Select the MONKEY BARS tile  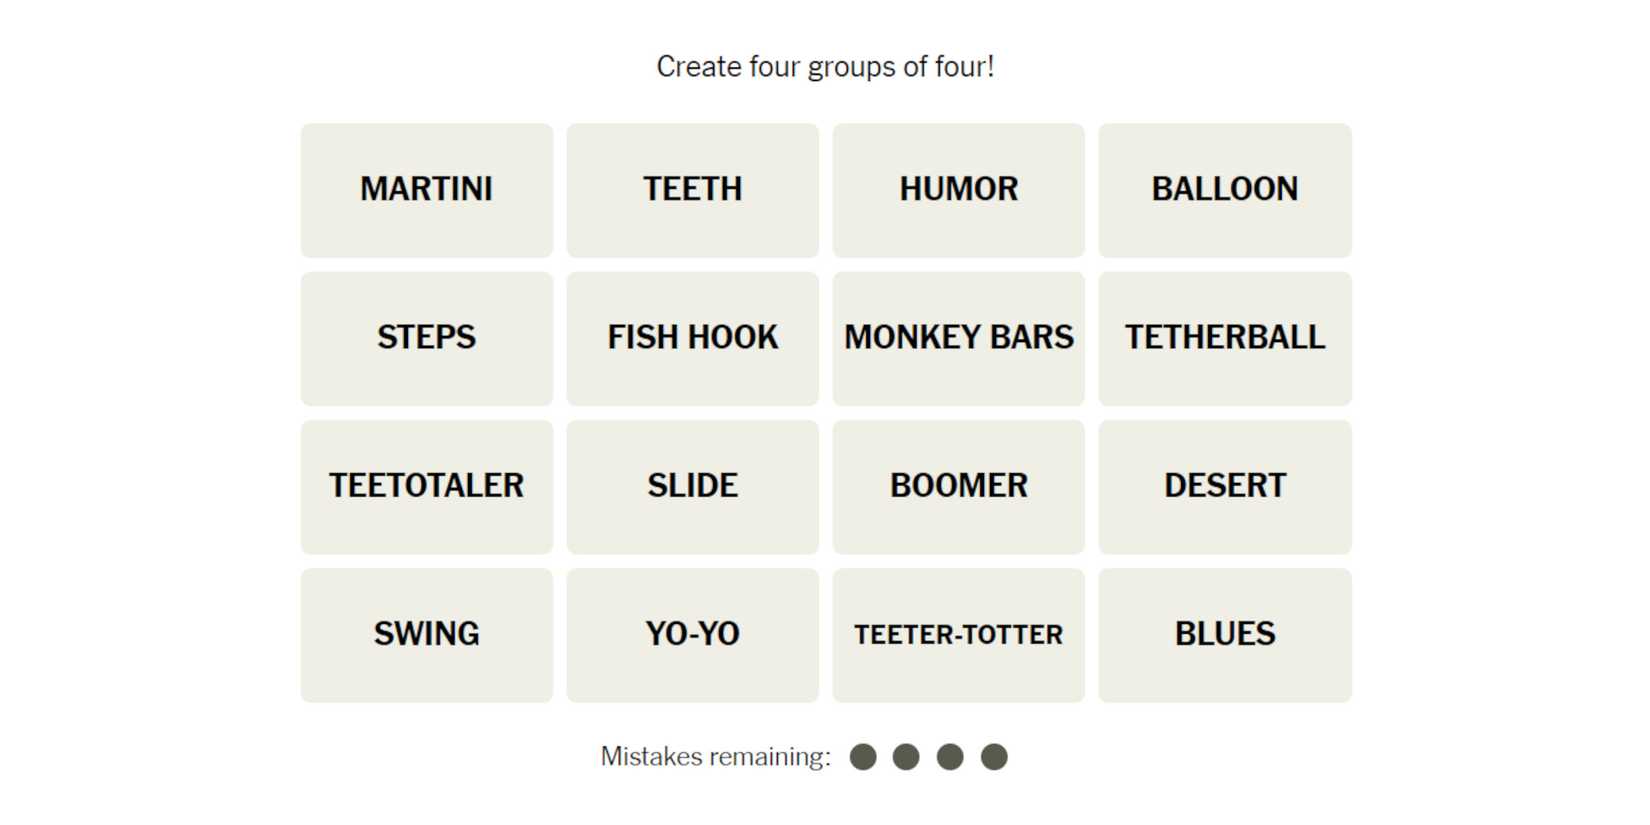pos(958,338)
